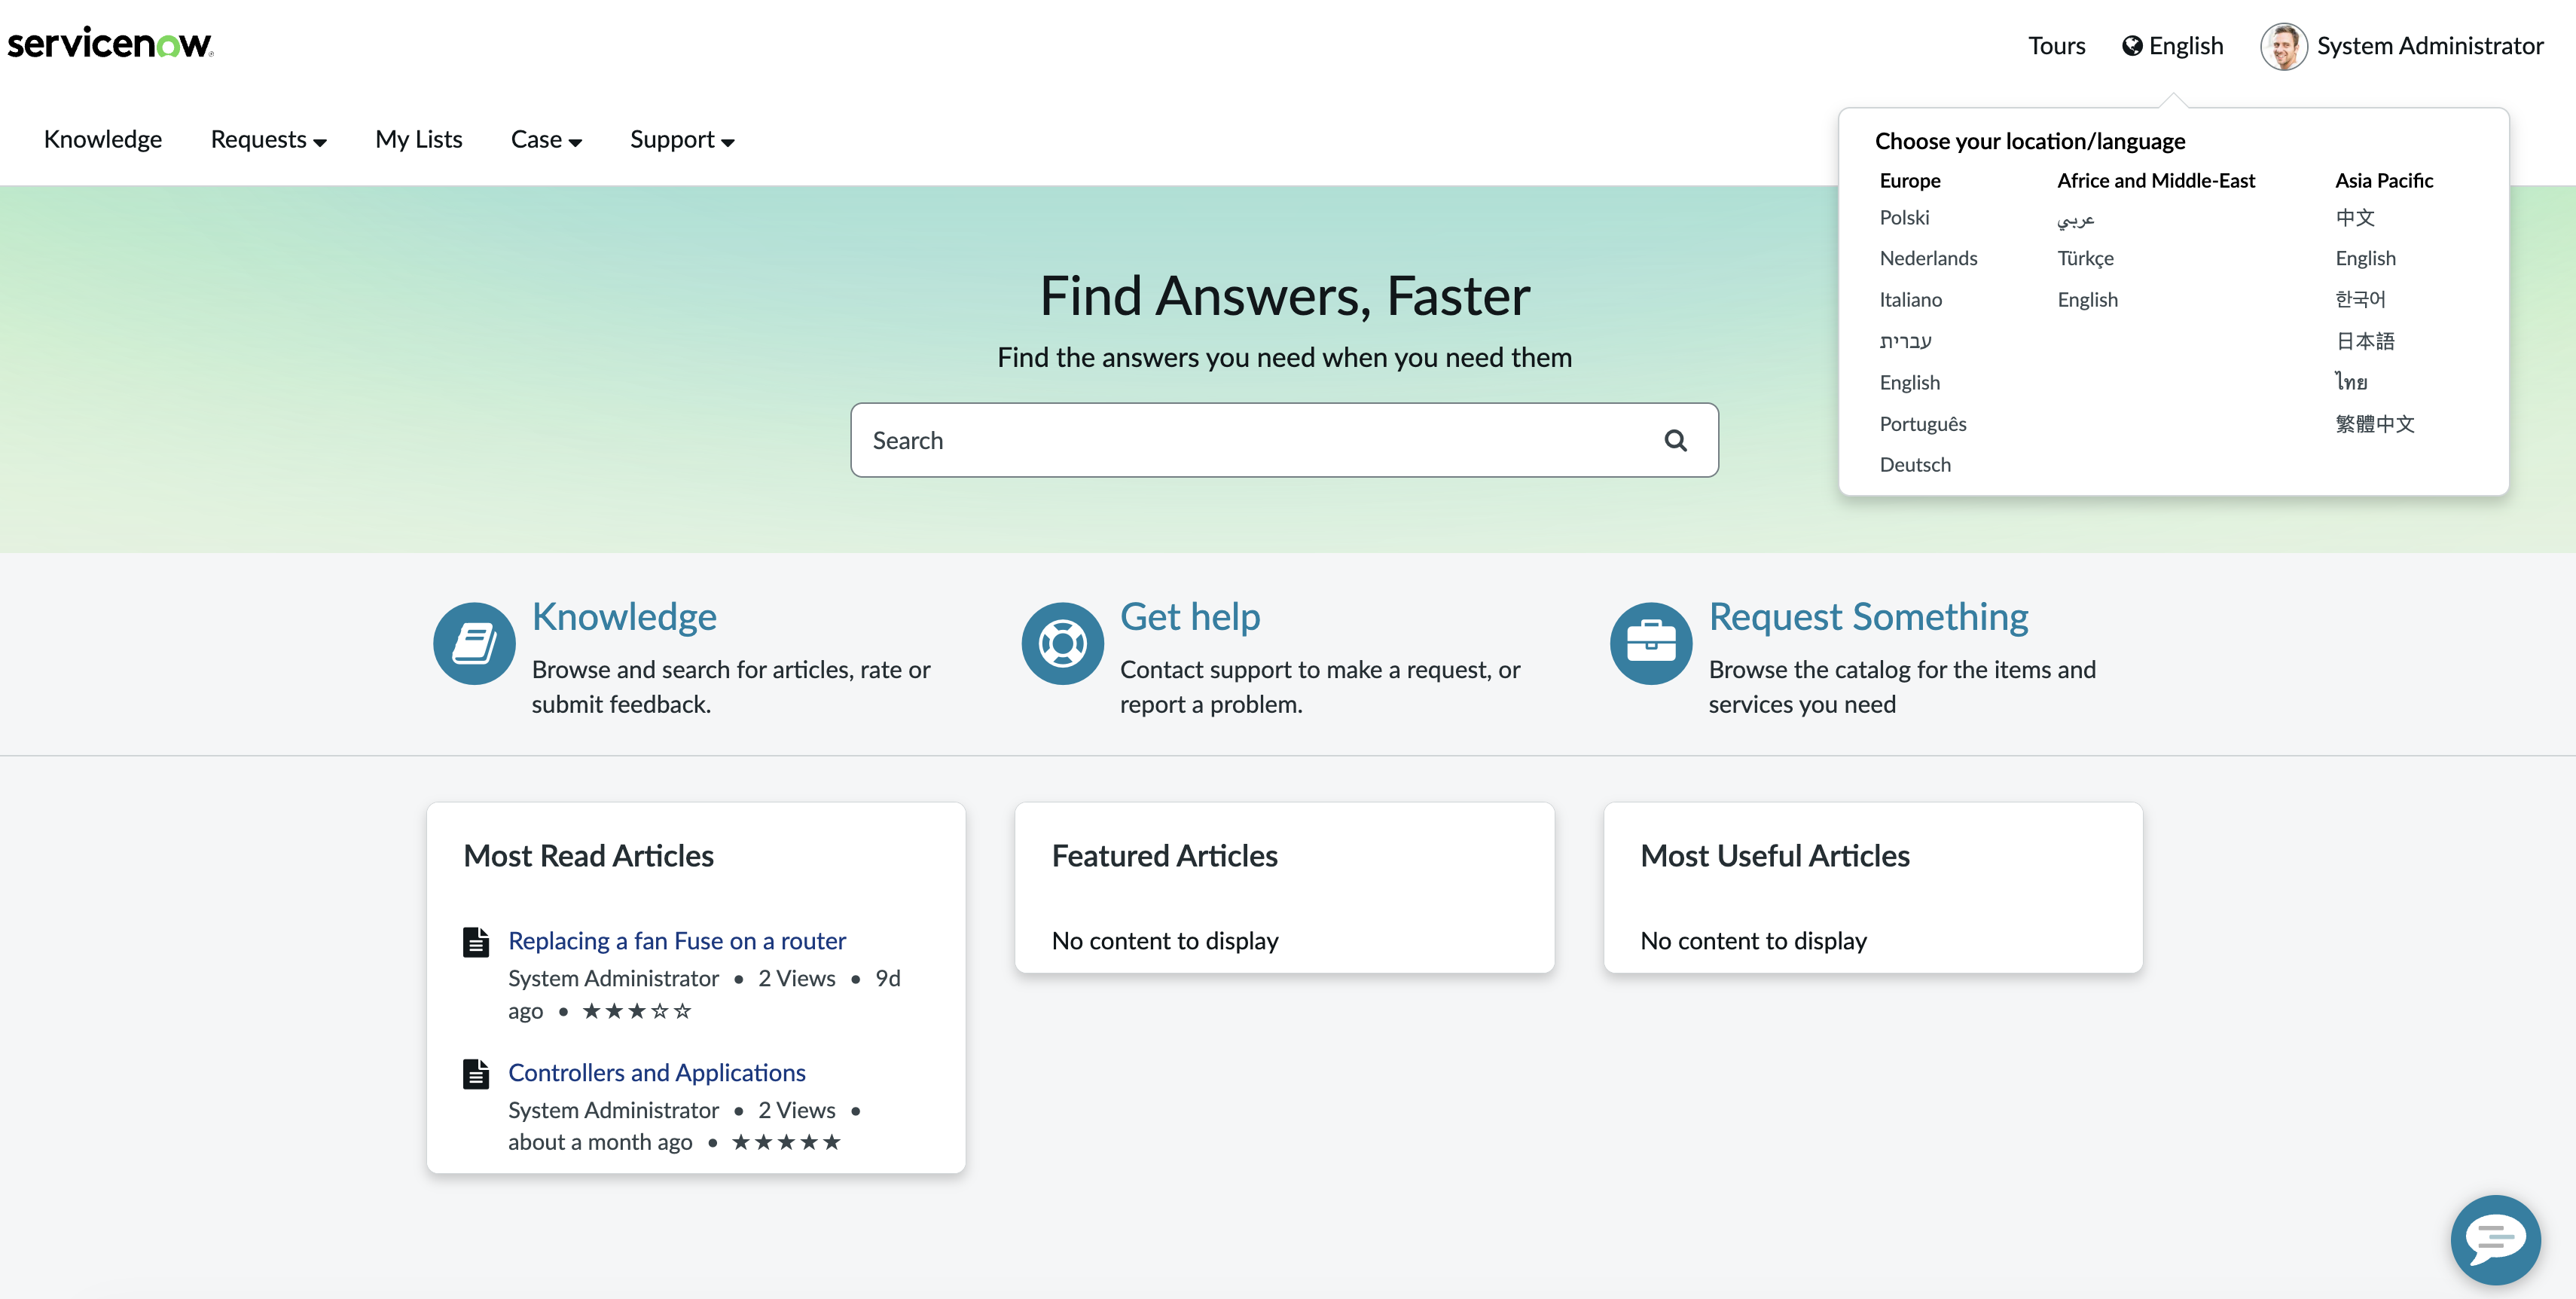Open the System Administrator user menu
This screenshot has height=1299, width=2576.
2402,46
